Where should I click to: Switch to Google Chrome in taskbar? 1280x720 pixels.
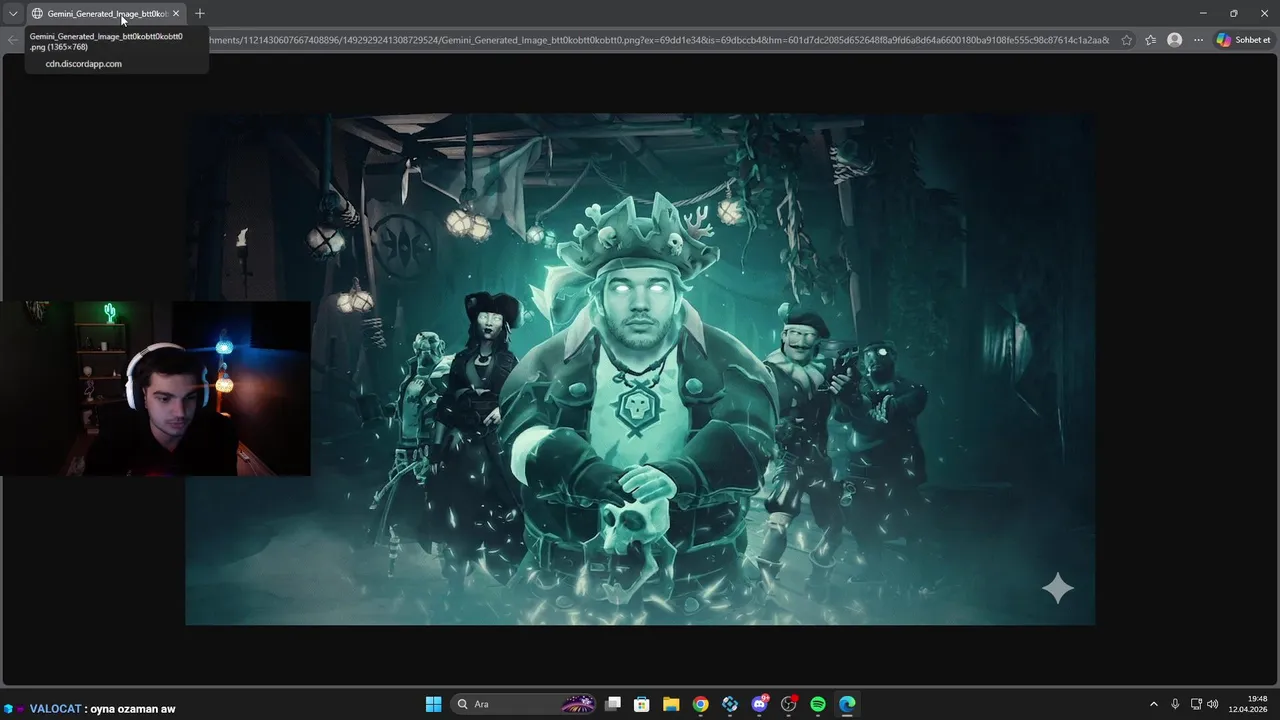pyautogui.click(x=700, y=704)
